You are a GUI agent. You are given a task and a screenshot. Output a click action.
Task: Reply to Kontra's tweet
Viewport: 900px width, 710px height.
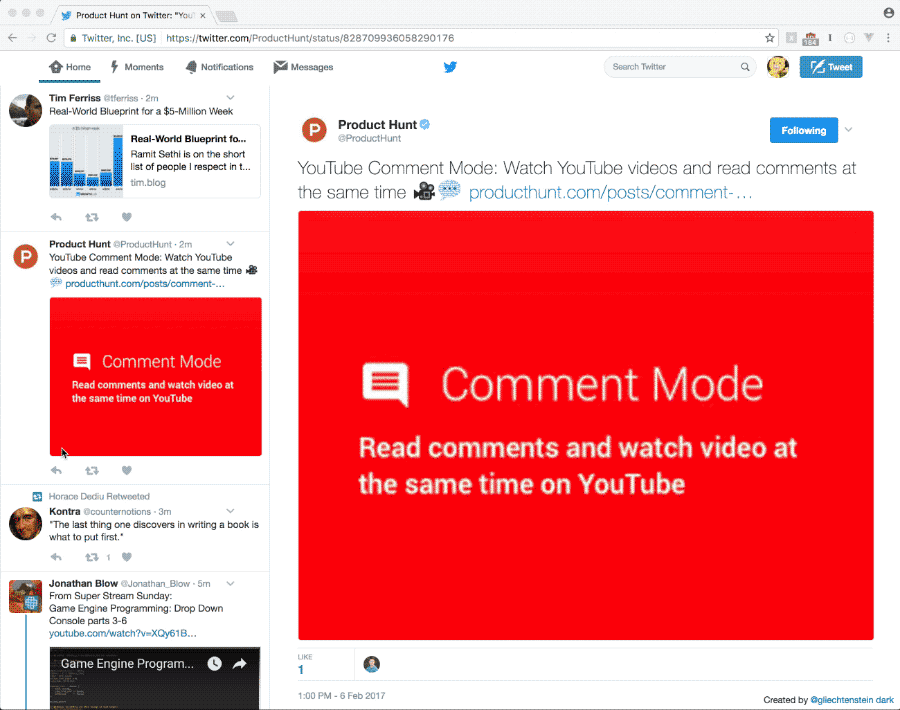pos(56,557)
